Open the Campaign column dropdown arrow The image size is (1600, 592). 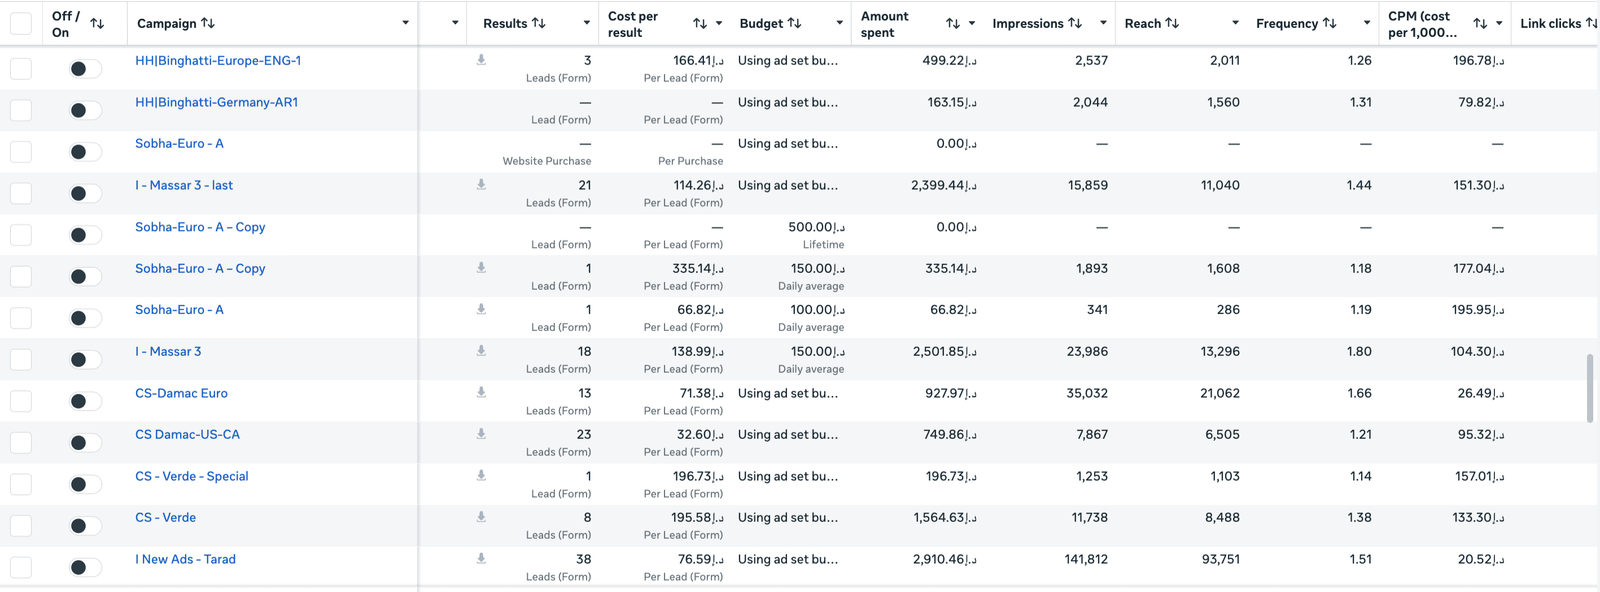pos(405,23)
